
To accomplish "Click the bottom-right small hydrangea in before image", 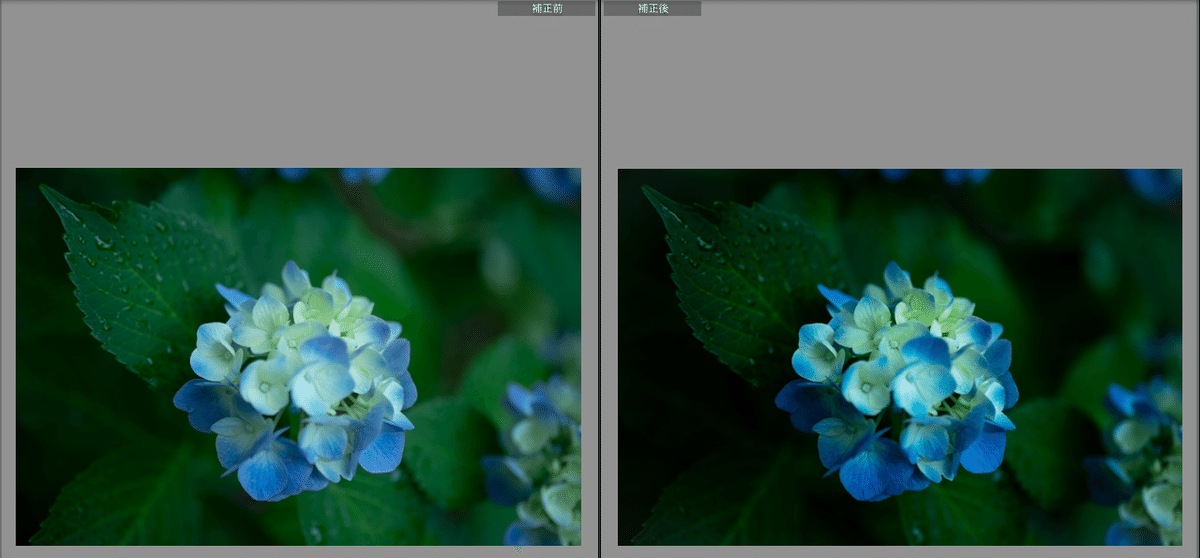I will 540,460.
